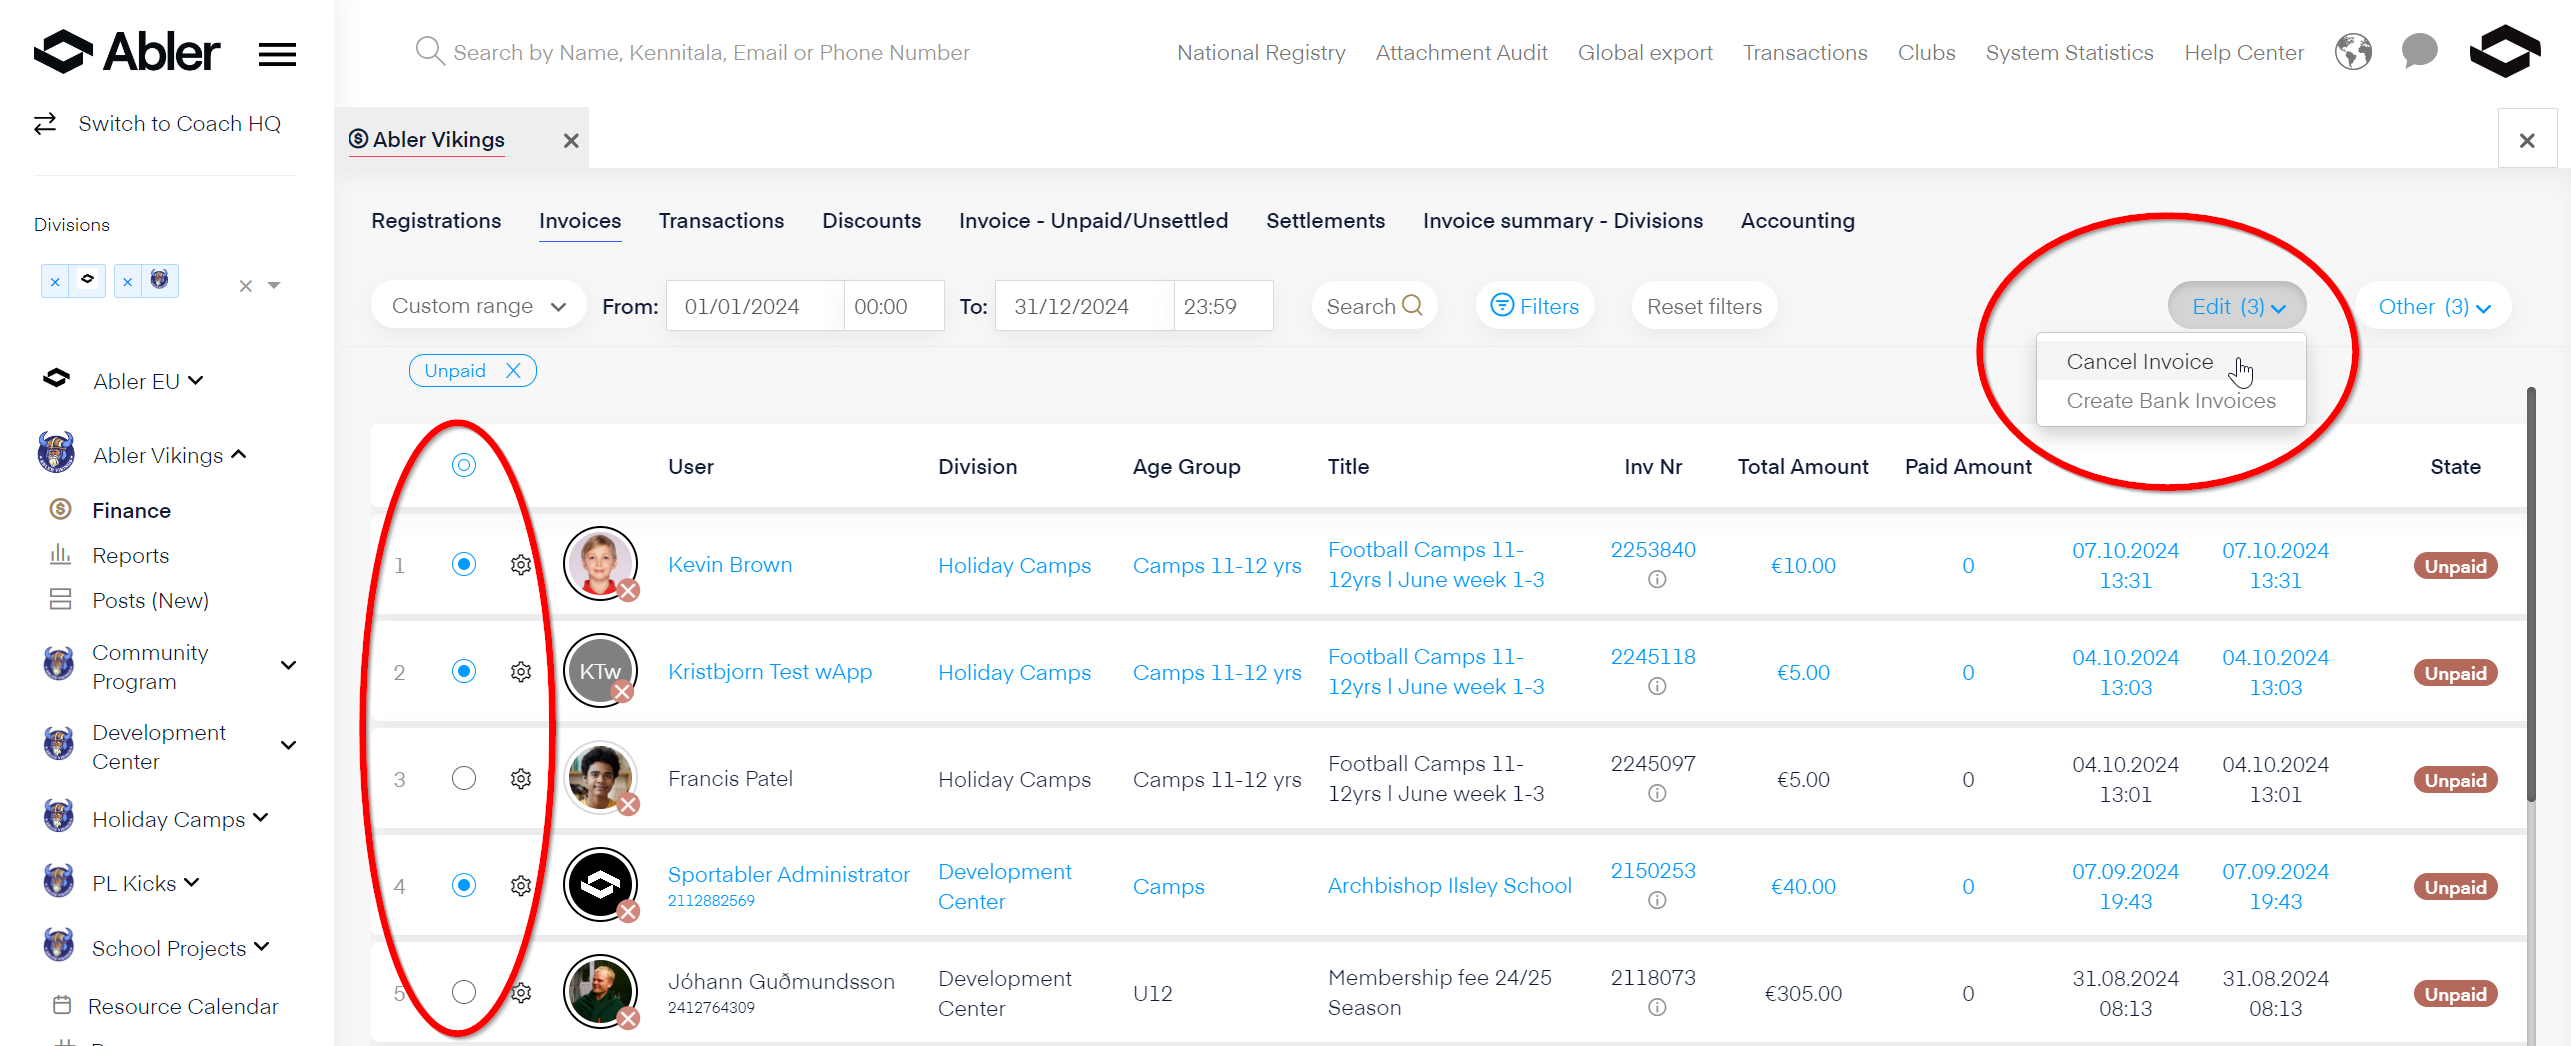Show info icon under invoice 2150253

[1657, 901]
